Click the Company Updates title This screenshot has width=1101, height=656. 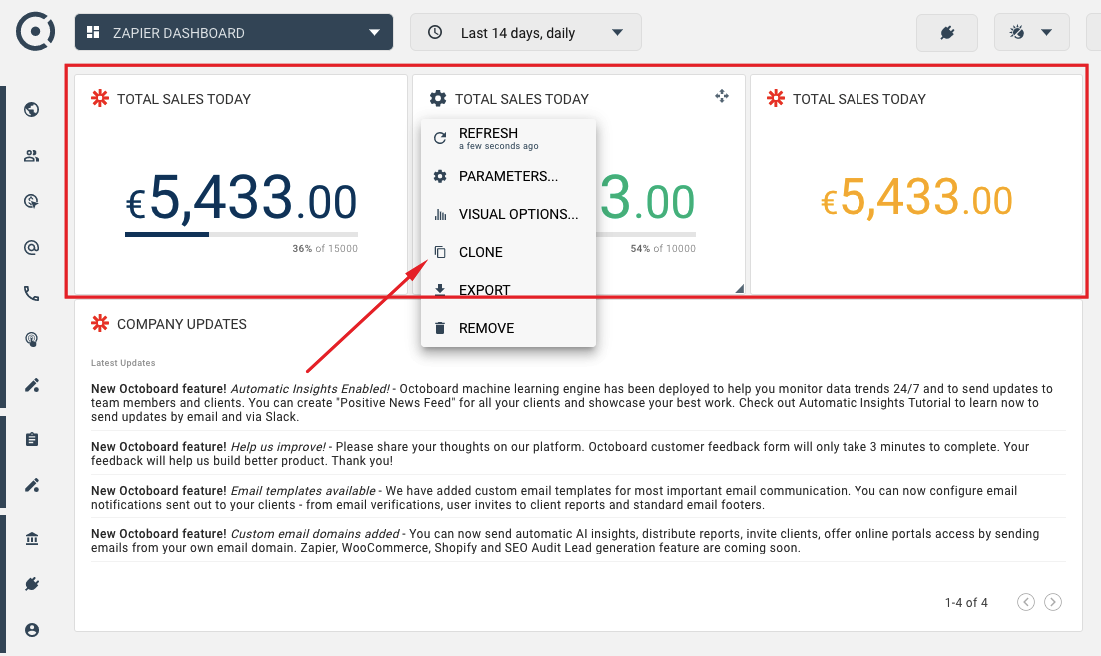[x=182, y=324]
